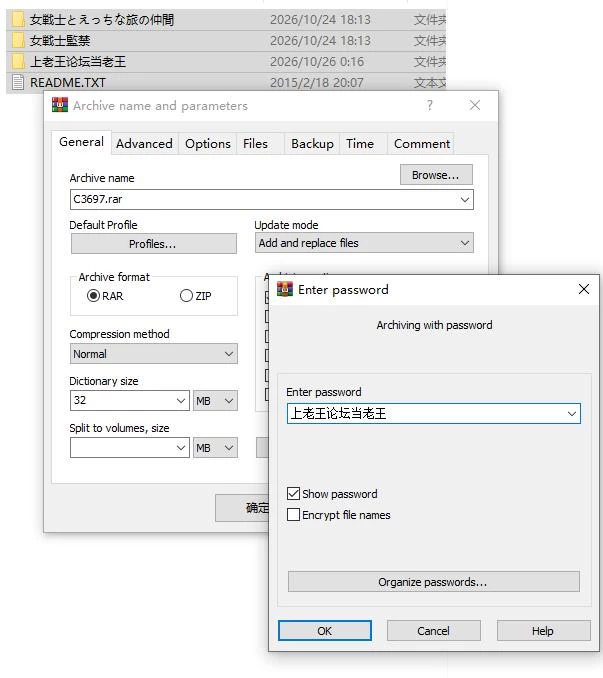Select file name 女戦士監禁
Viewport: 603px width, 678px height.
pyautogui.click(x=60, y=41)
